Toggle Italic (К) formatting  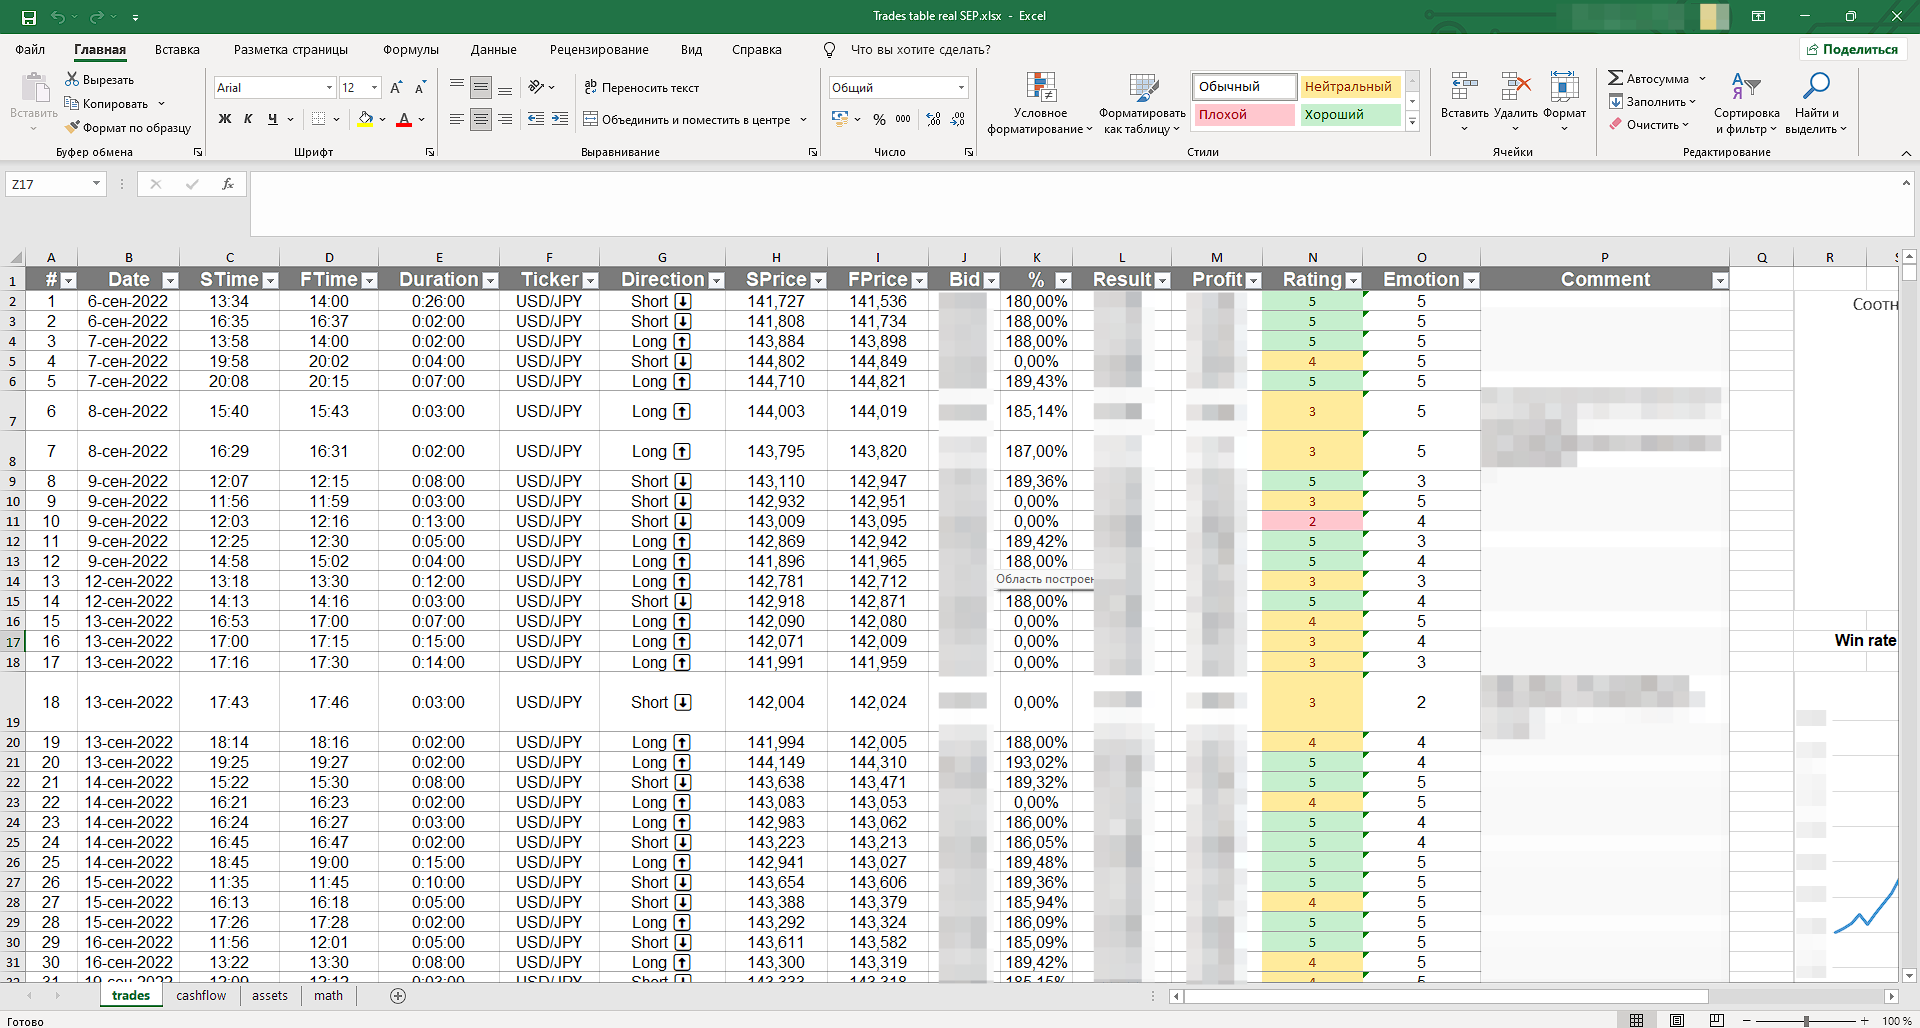[x=248, y=119]
